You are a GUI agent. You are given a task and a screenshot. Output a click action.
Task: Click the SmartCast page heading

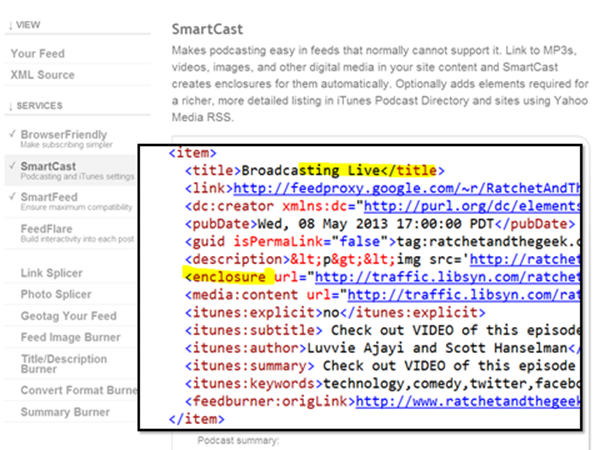coord(207,29)
